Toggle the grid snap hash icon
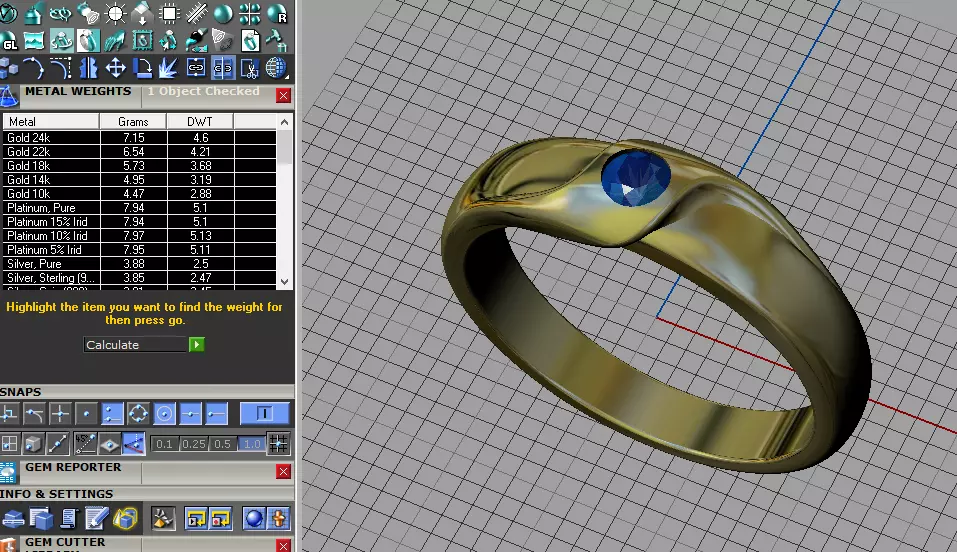The width and height of the screenshot is (957, 552). coord(278,444)
